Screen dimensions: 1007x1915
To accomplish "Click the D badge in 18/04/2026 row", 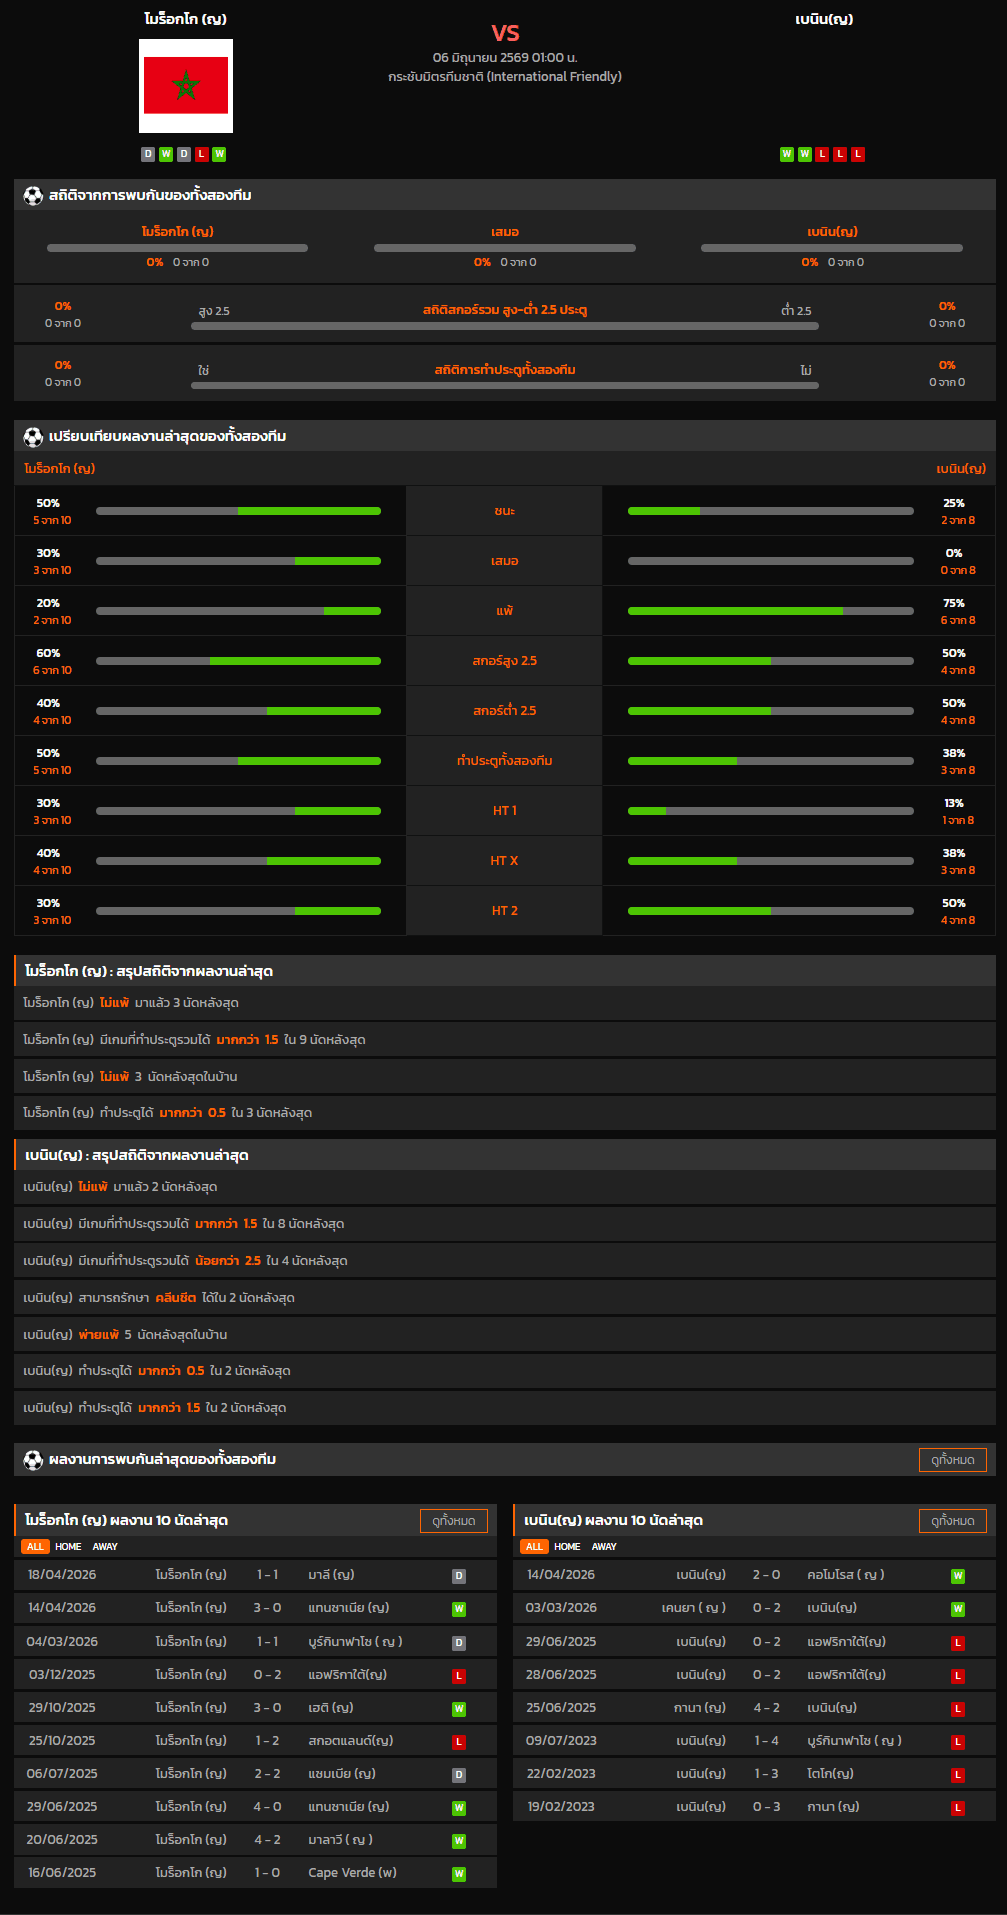I will [x=459, y=1576].
